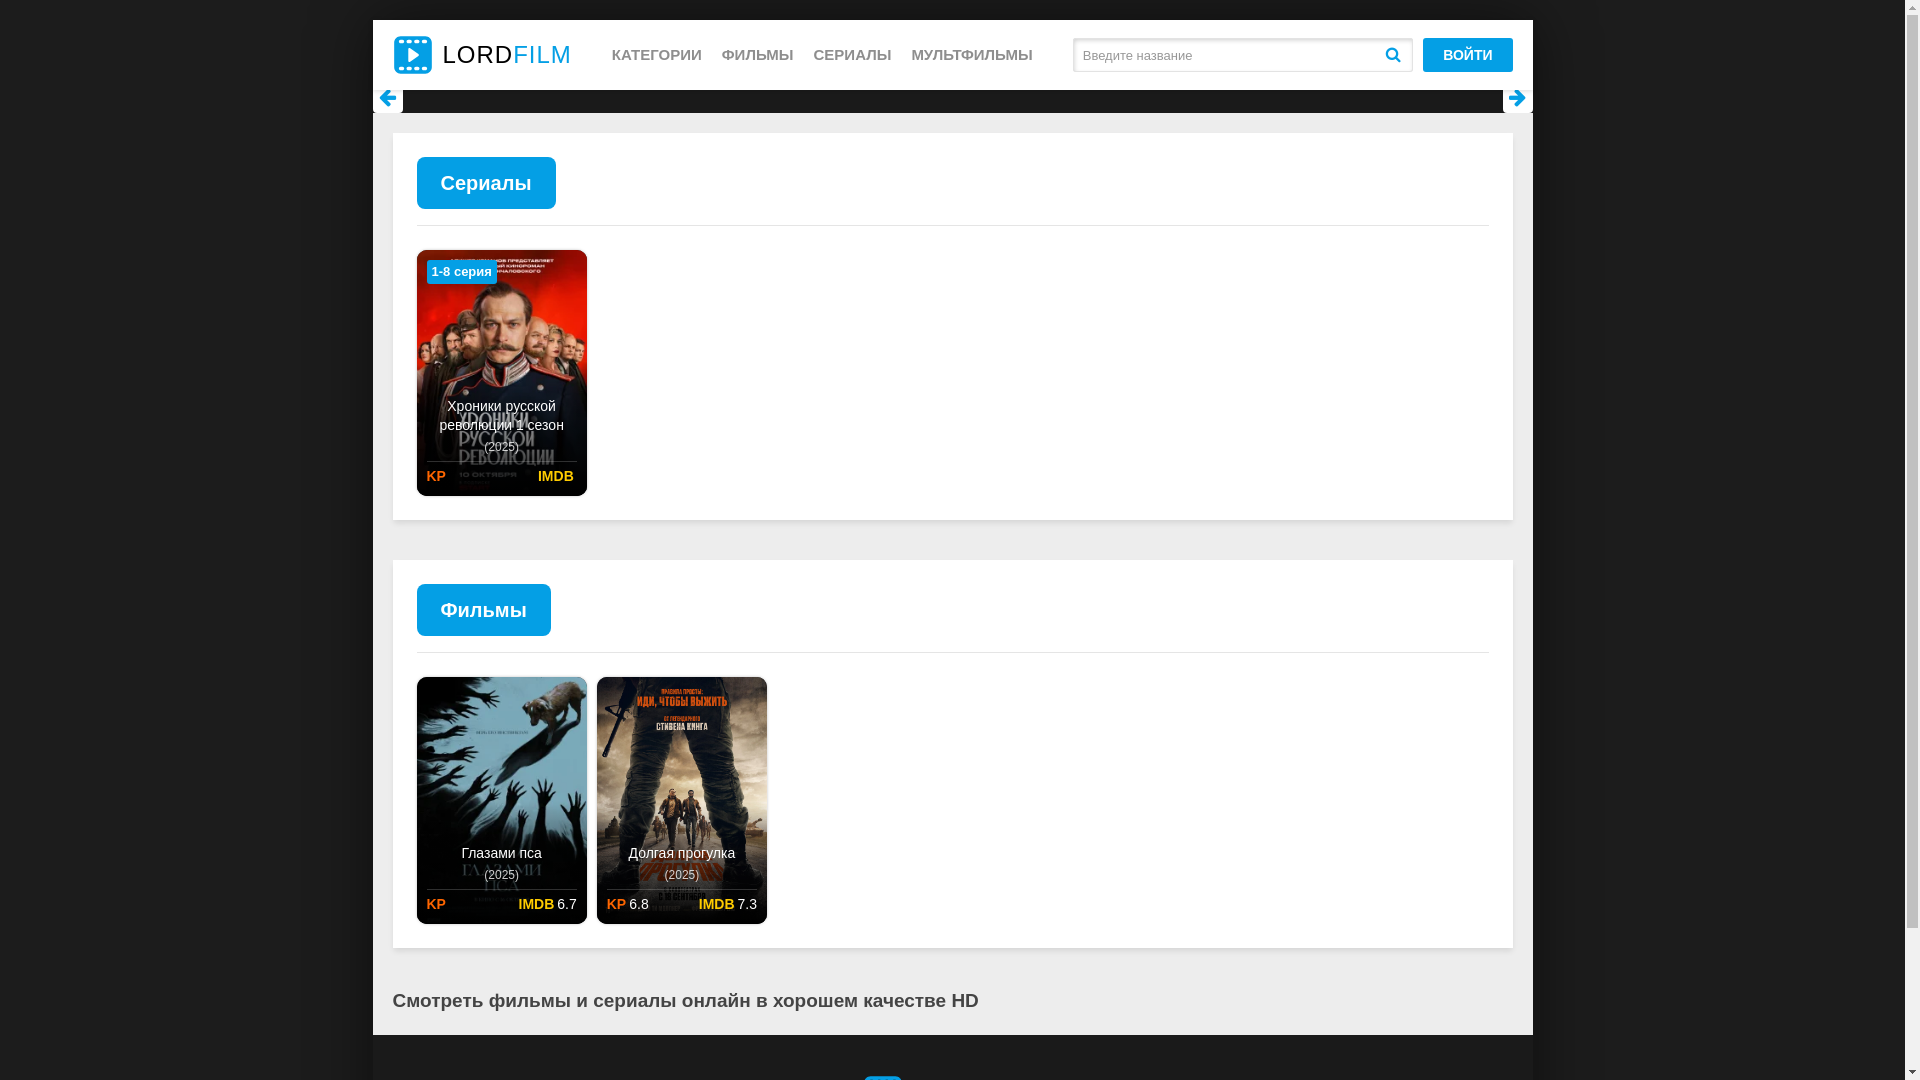The width and height of the screenshot is (1920, 1080).
Task: Click the Сериалы section heading button
Action: coord(486,183)
